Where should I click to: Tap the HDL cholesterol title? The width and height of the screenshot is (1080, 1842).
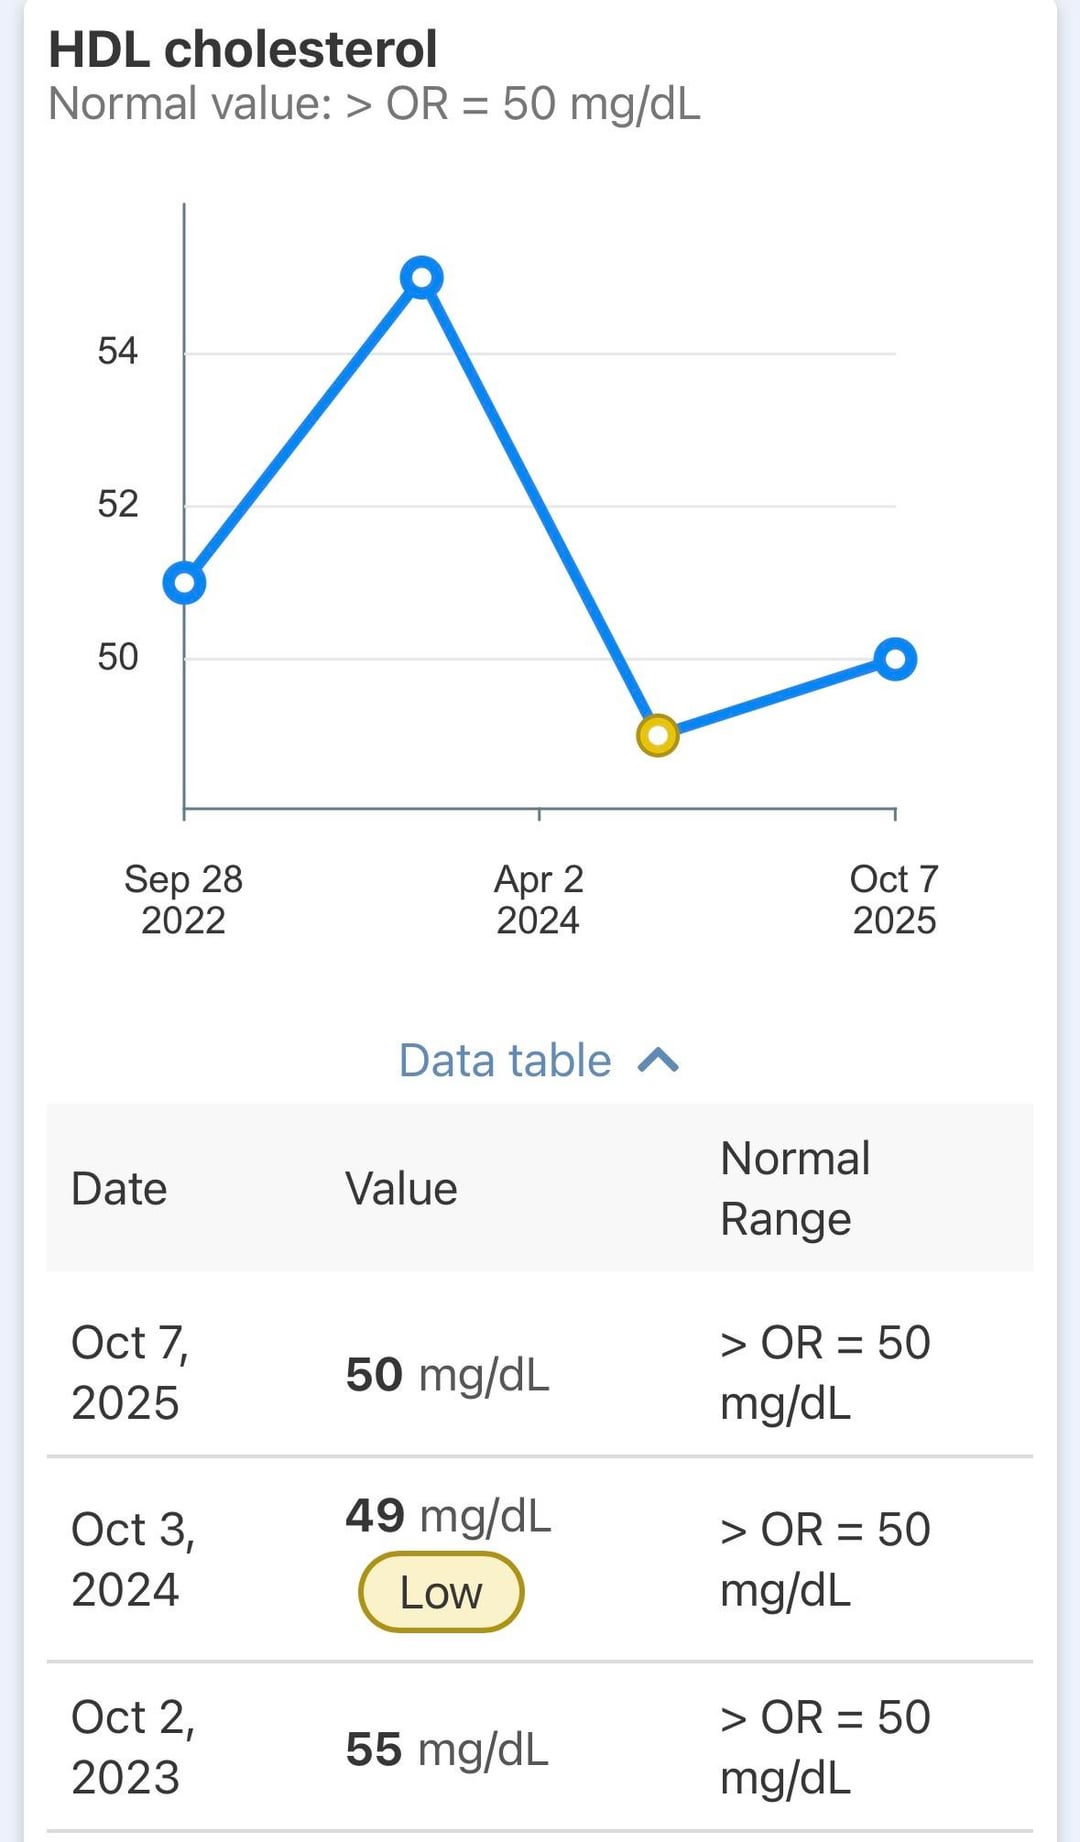click(x=243, y=50)
